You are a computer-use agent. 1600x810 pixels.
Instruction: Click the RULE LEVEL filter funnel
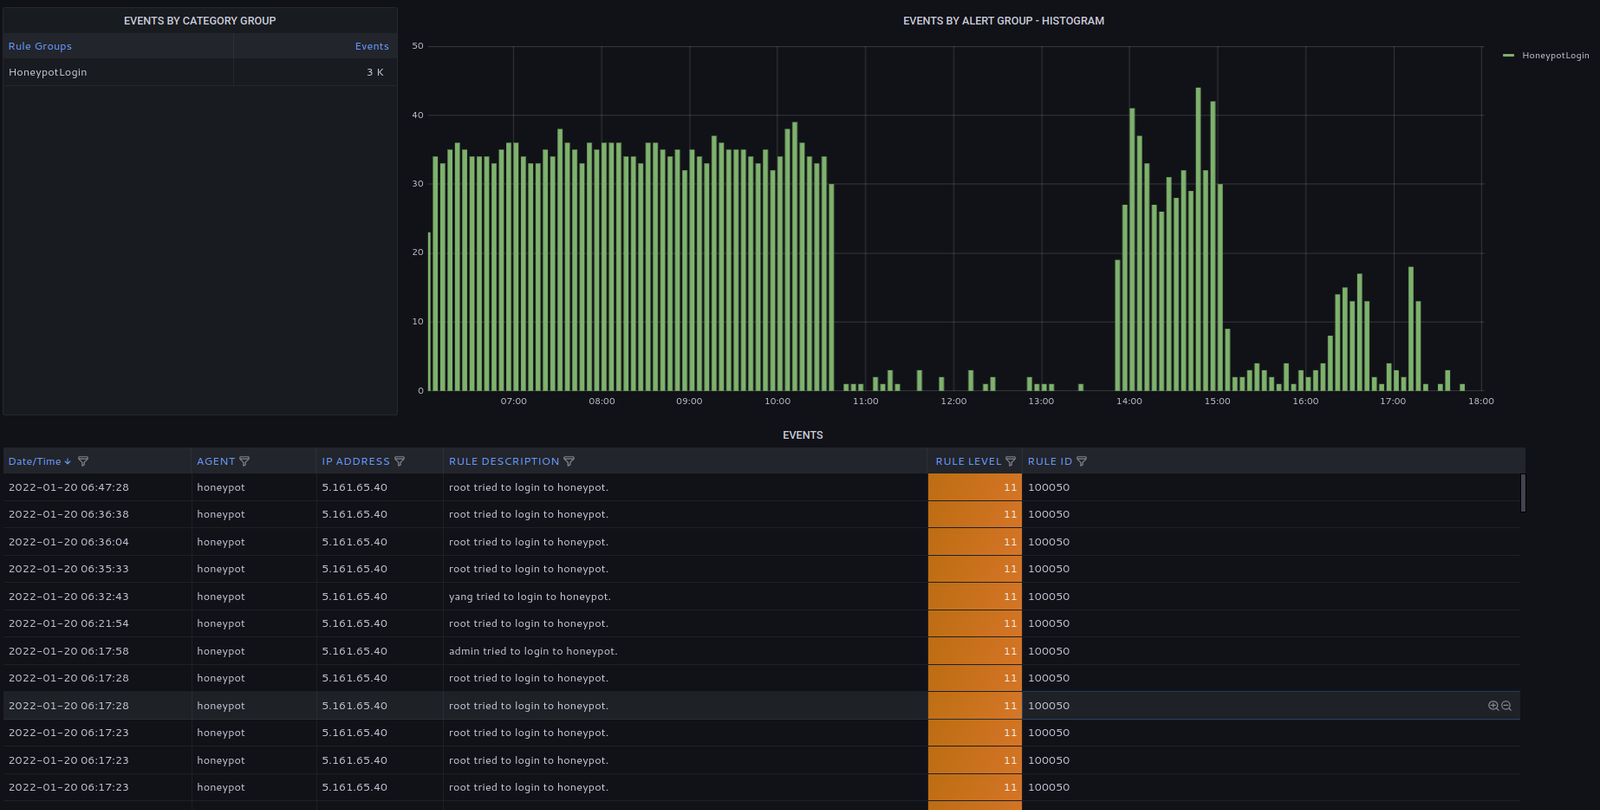(x=1010, y=462)
